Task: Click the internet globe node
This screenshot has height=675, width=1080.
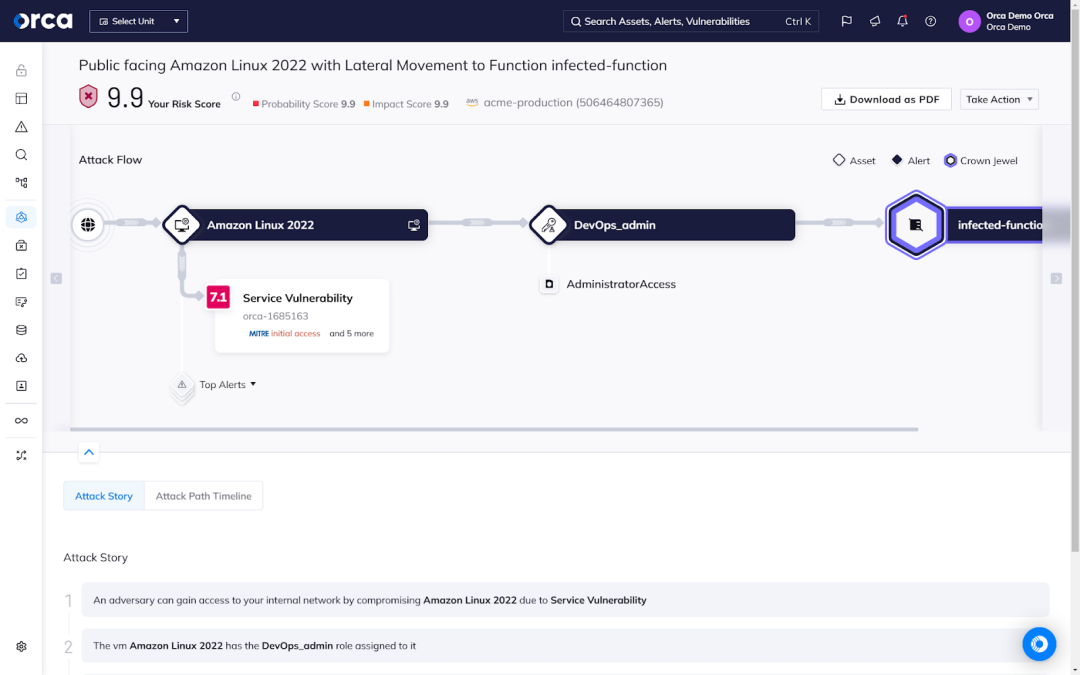Action: tap(88, 225)
